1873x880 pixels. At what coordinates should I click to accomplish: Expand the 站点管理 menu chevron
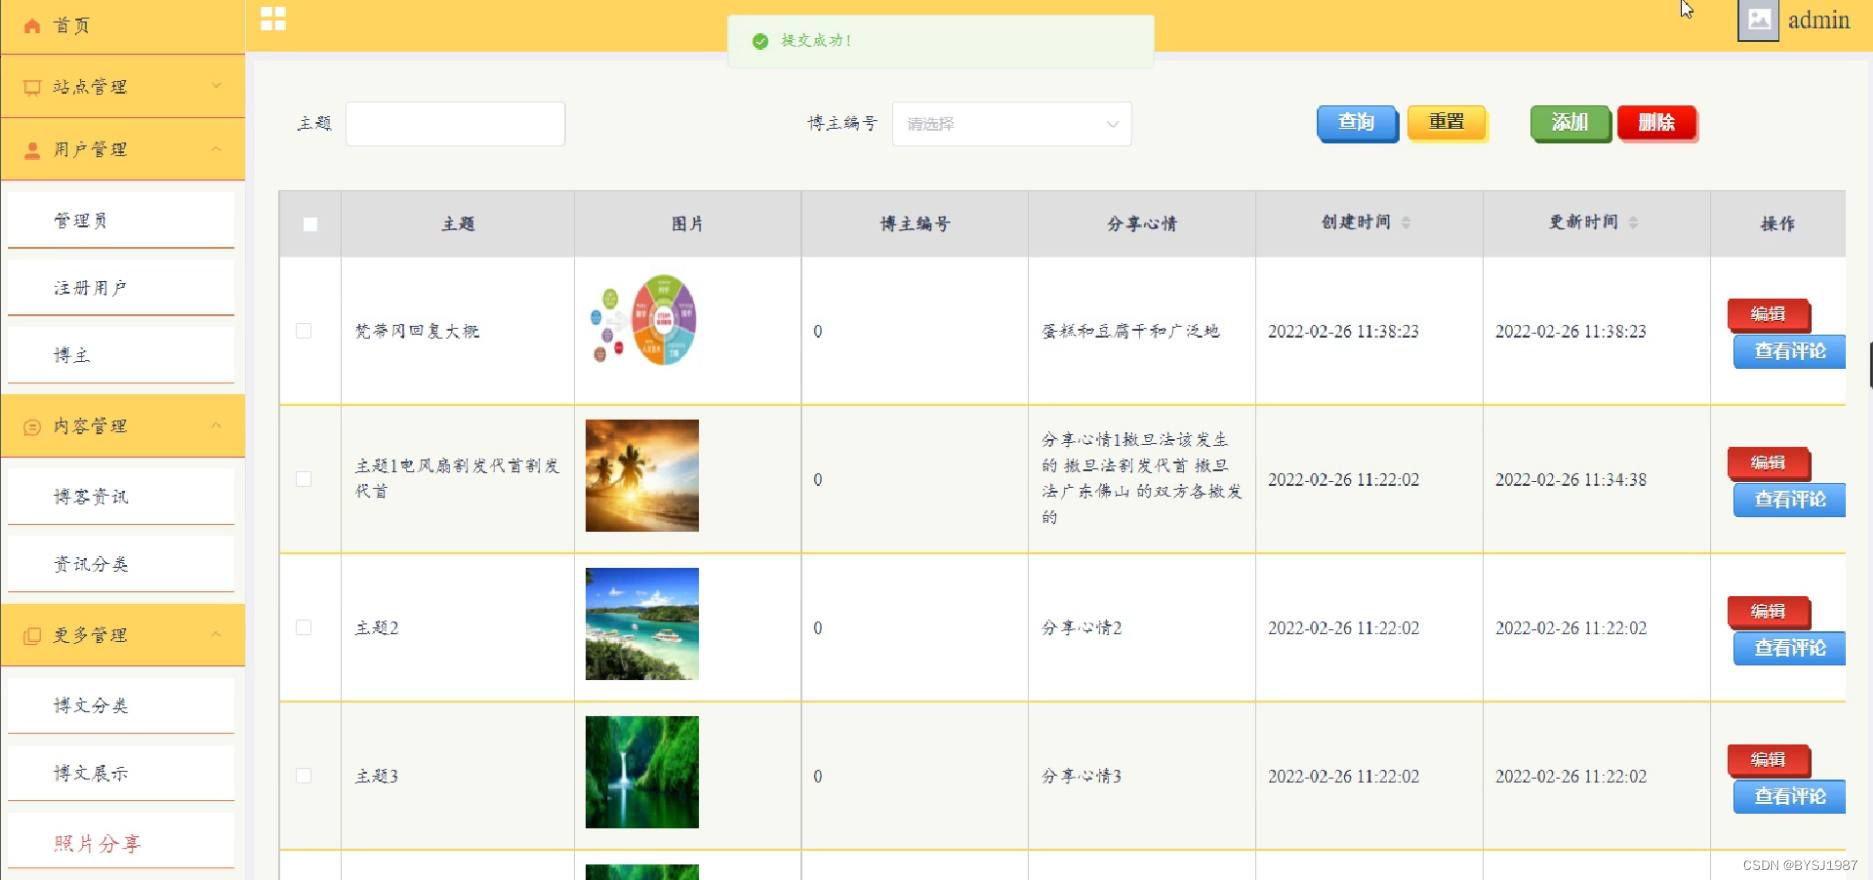216,86
